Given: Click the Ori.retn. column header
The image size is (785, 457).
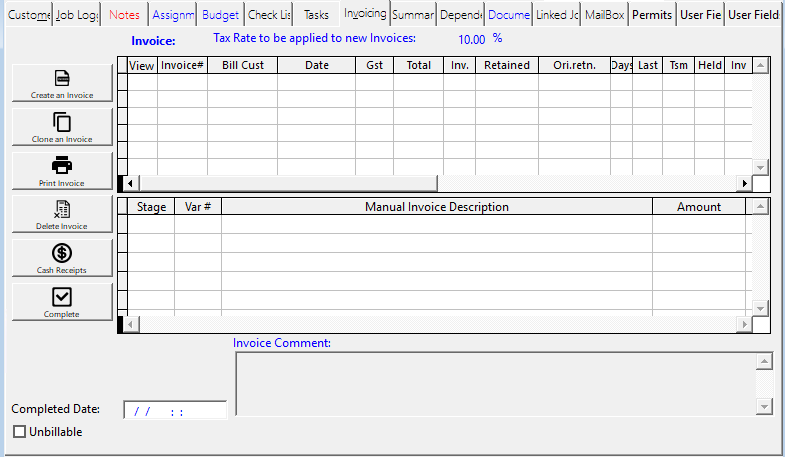Looking at the screenshot, I should coord(574,65).
